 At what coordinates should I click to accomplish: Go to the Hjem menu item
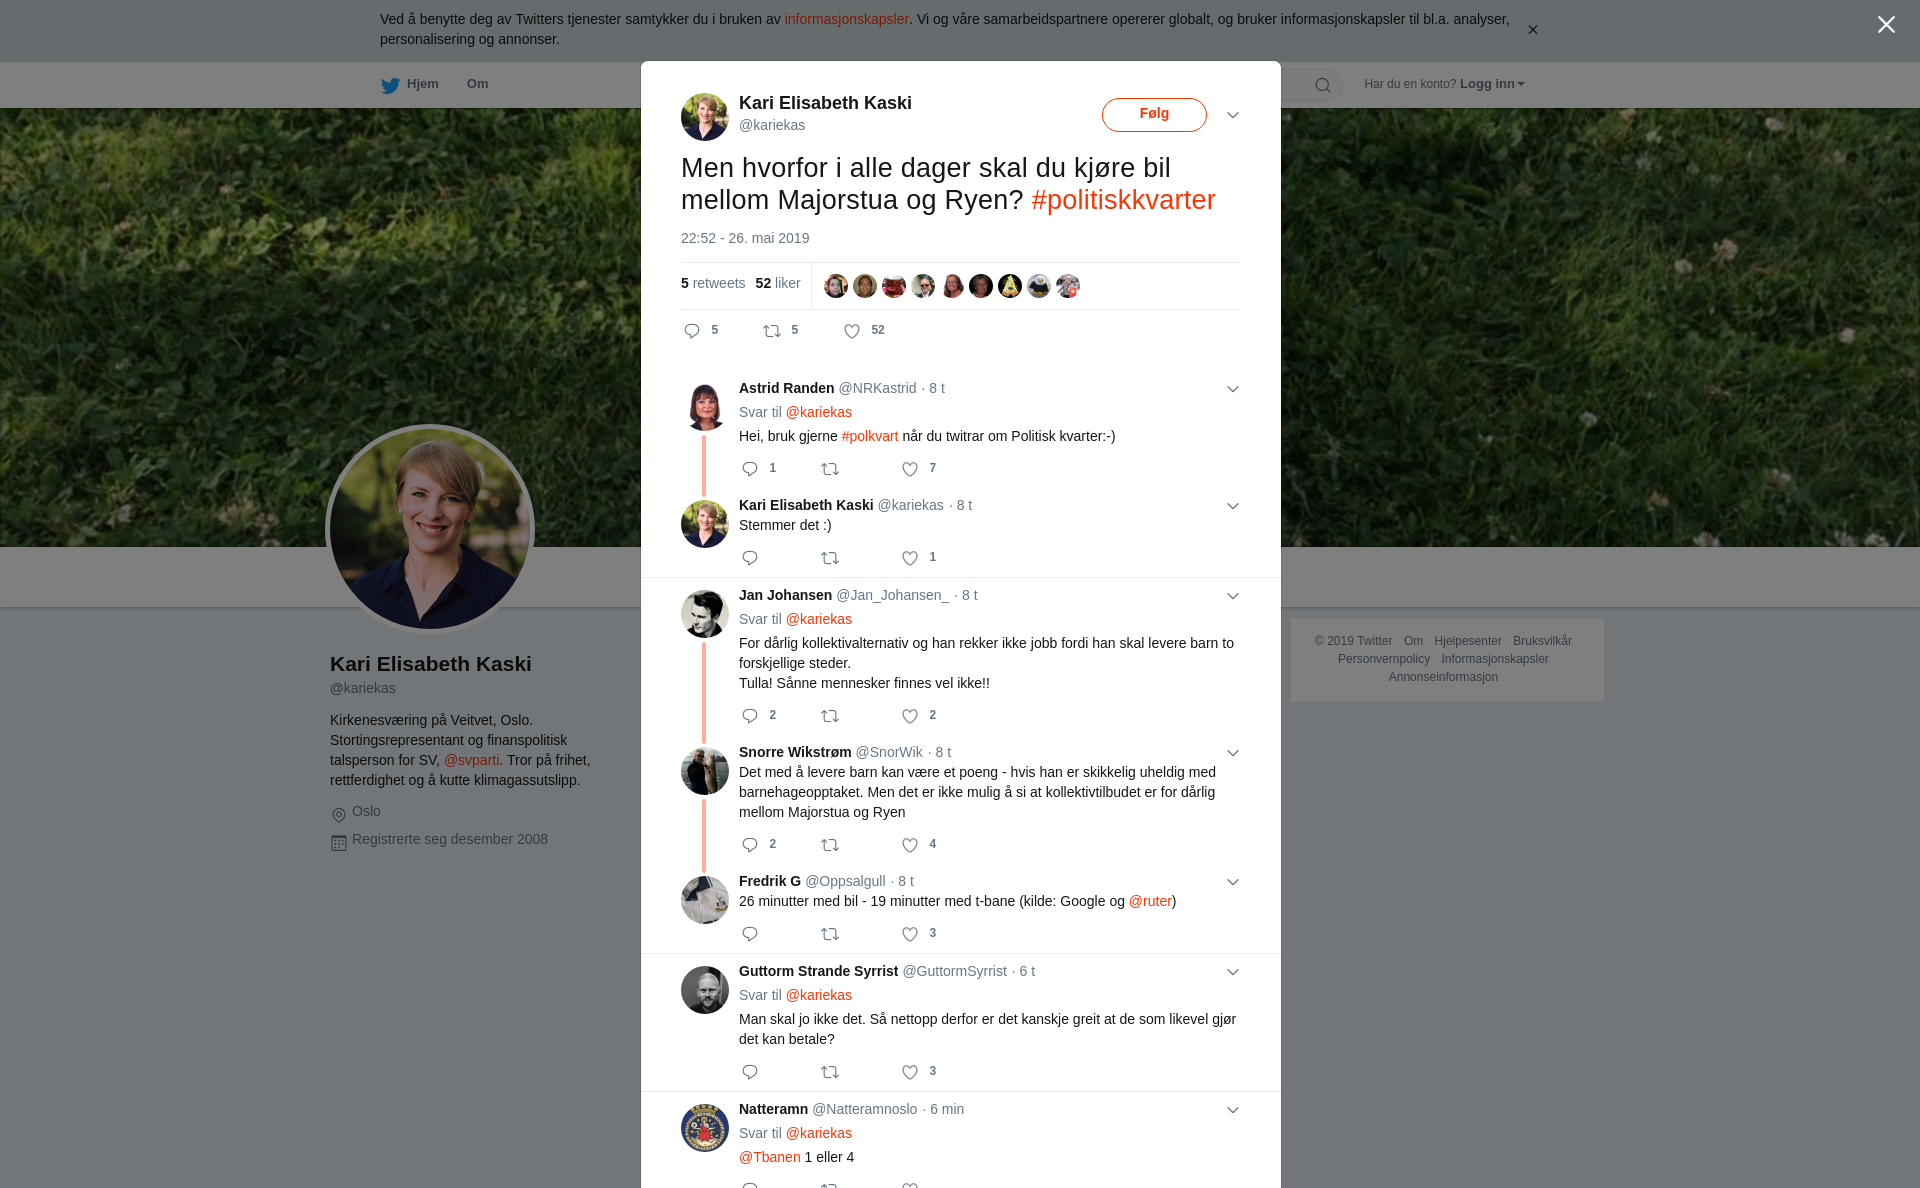point(410,84)
